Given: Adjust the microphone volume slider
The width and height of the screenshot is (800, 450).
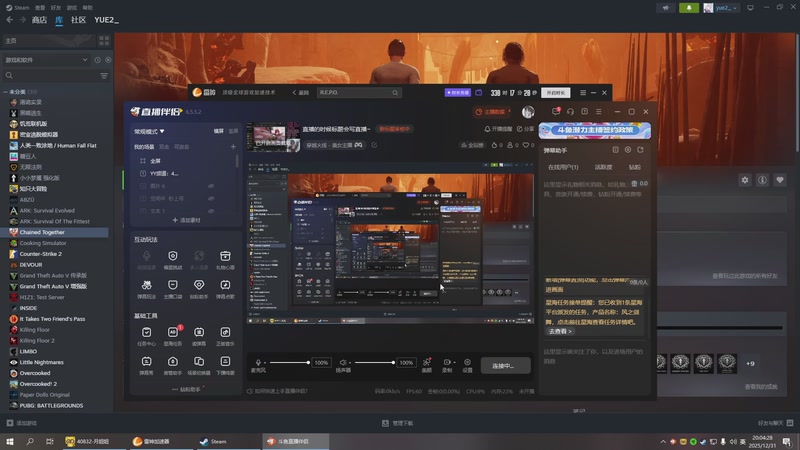Looking at the screenshot, I should 290,363.
